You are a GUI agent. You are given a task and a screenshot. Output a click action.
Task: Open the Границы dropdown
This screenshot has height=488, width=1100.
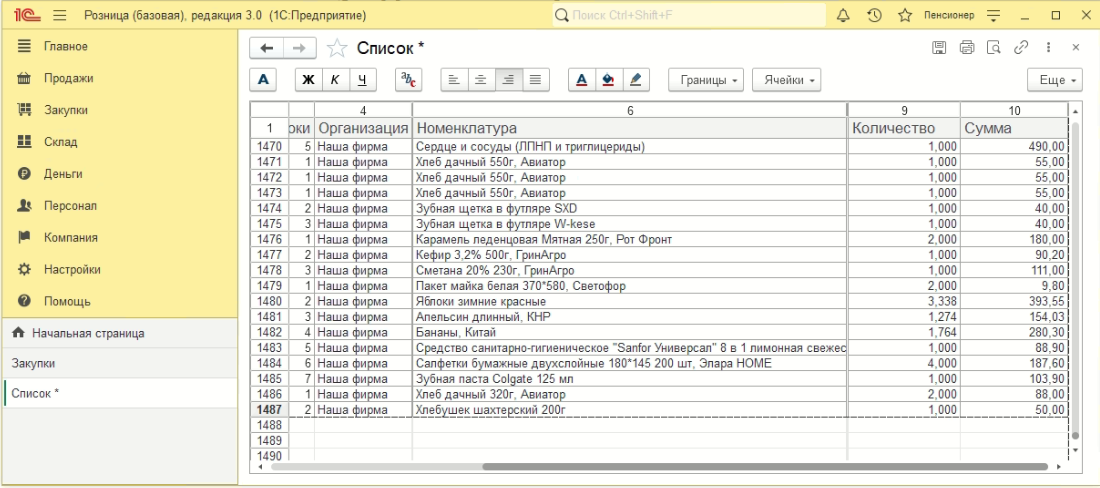tap(706, 80)
